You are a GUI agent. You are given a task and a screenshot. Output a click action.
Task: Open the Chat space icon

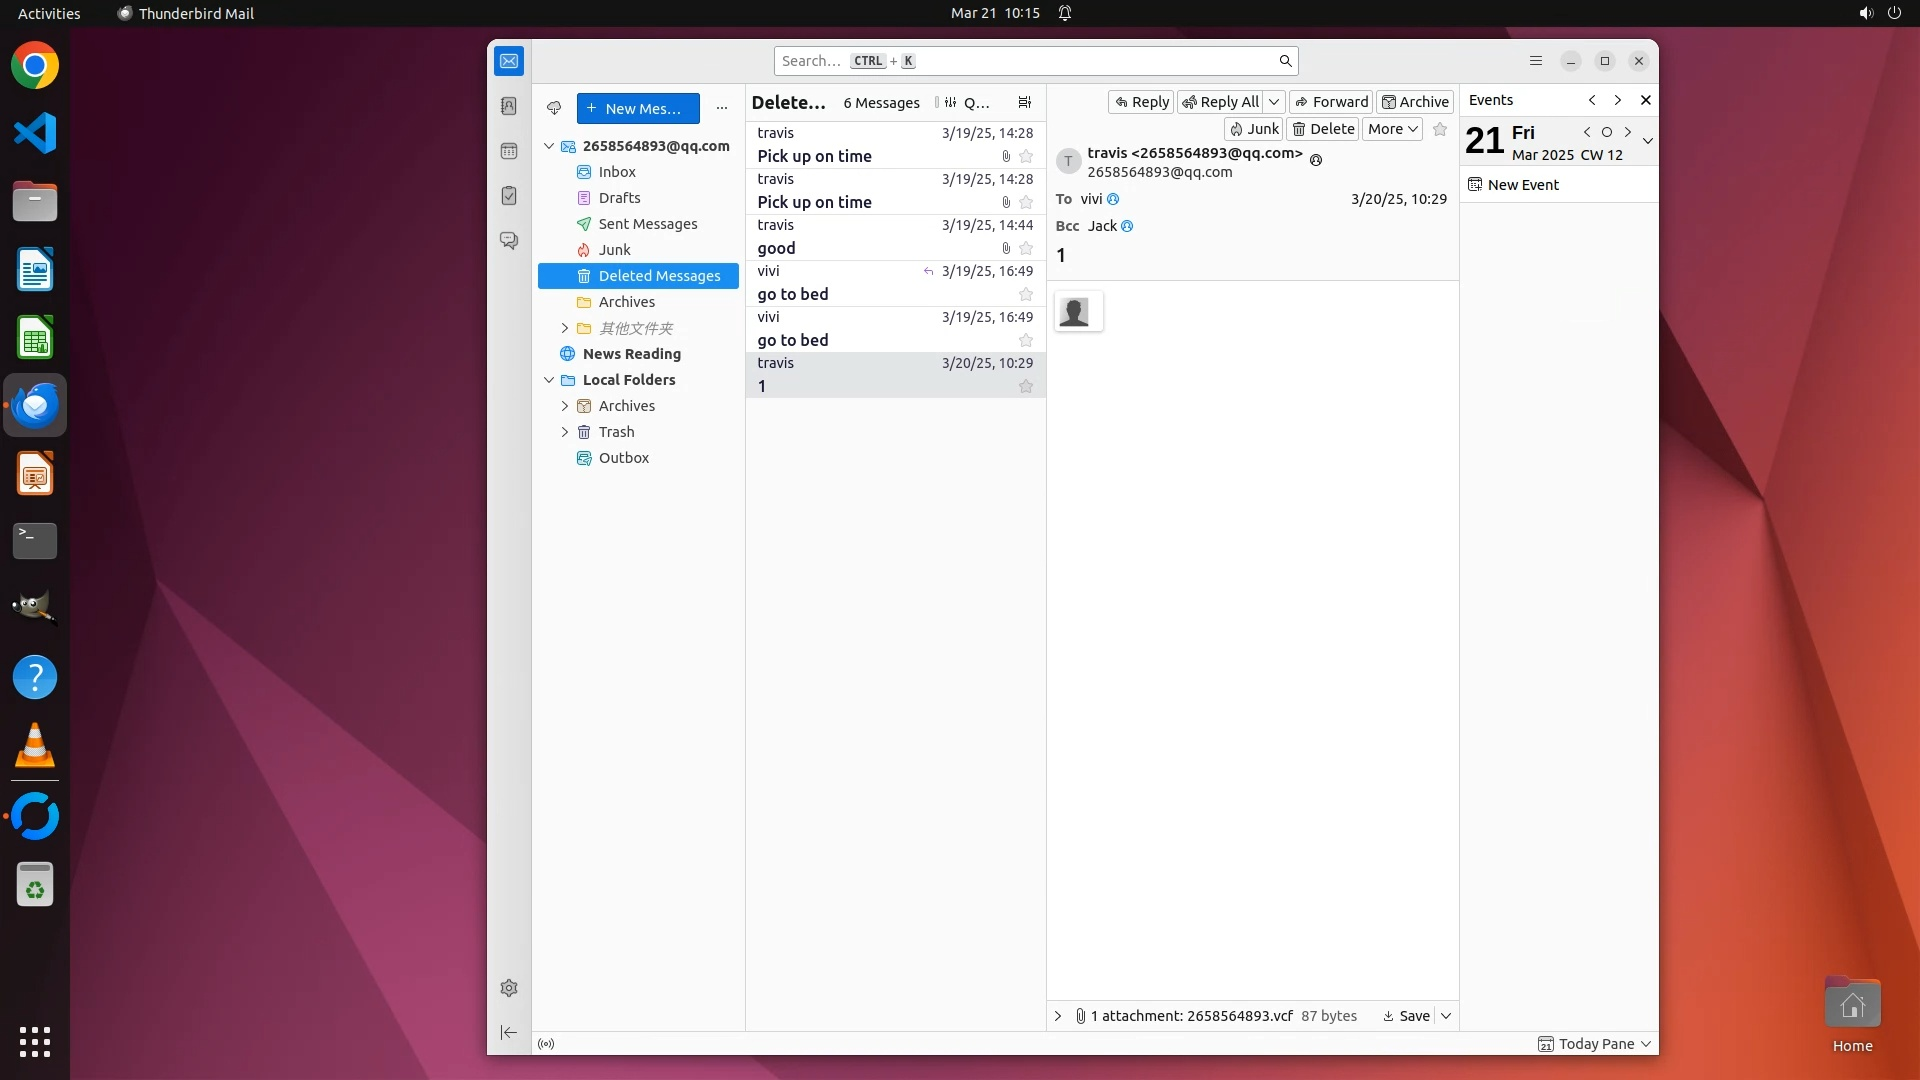(x=509, y=241)
